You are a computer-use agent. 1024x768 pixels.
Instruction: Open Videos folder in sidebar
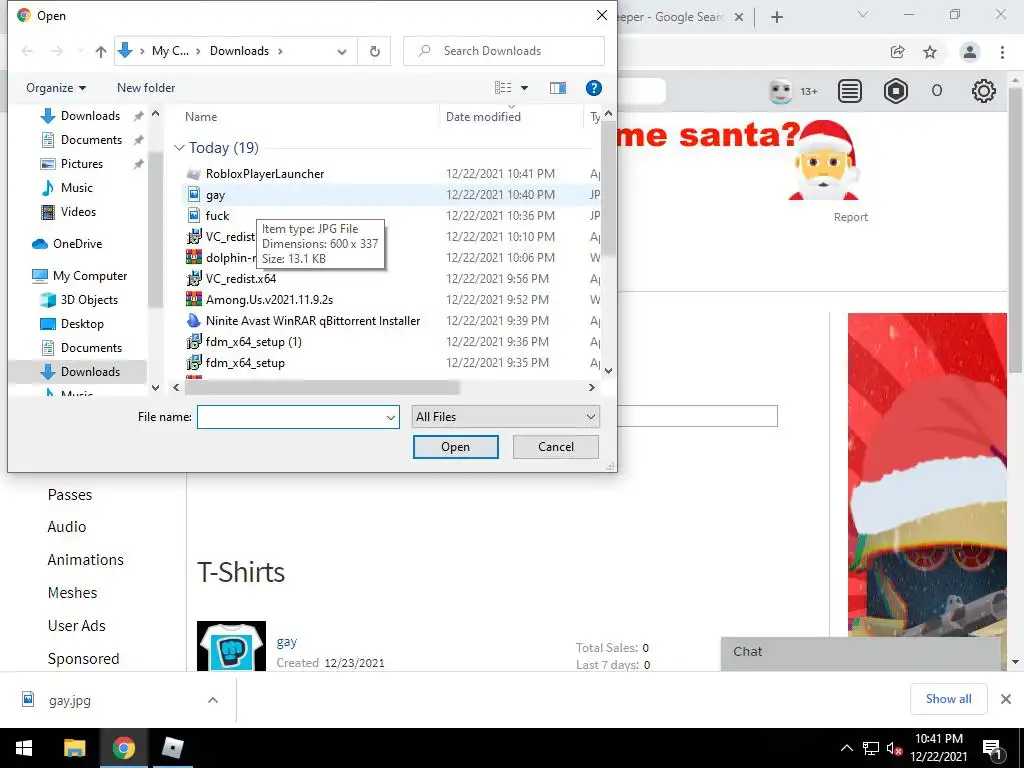[x=78, y=212]
